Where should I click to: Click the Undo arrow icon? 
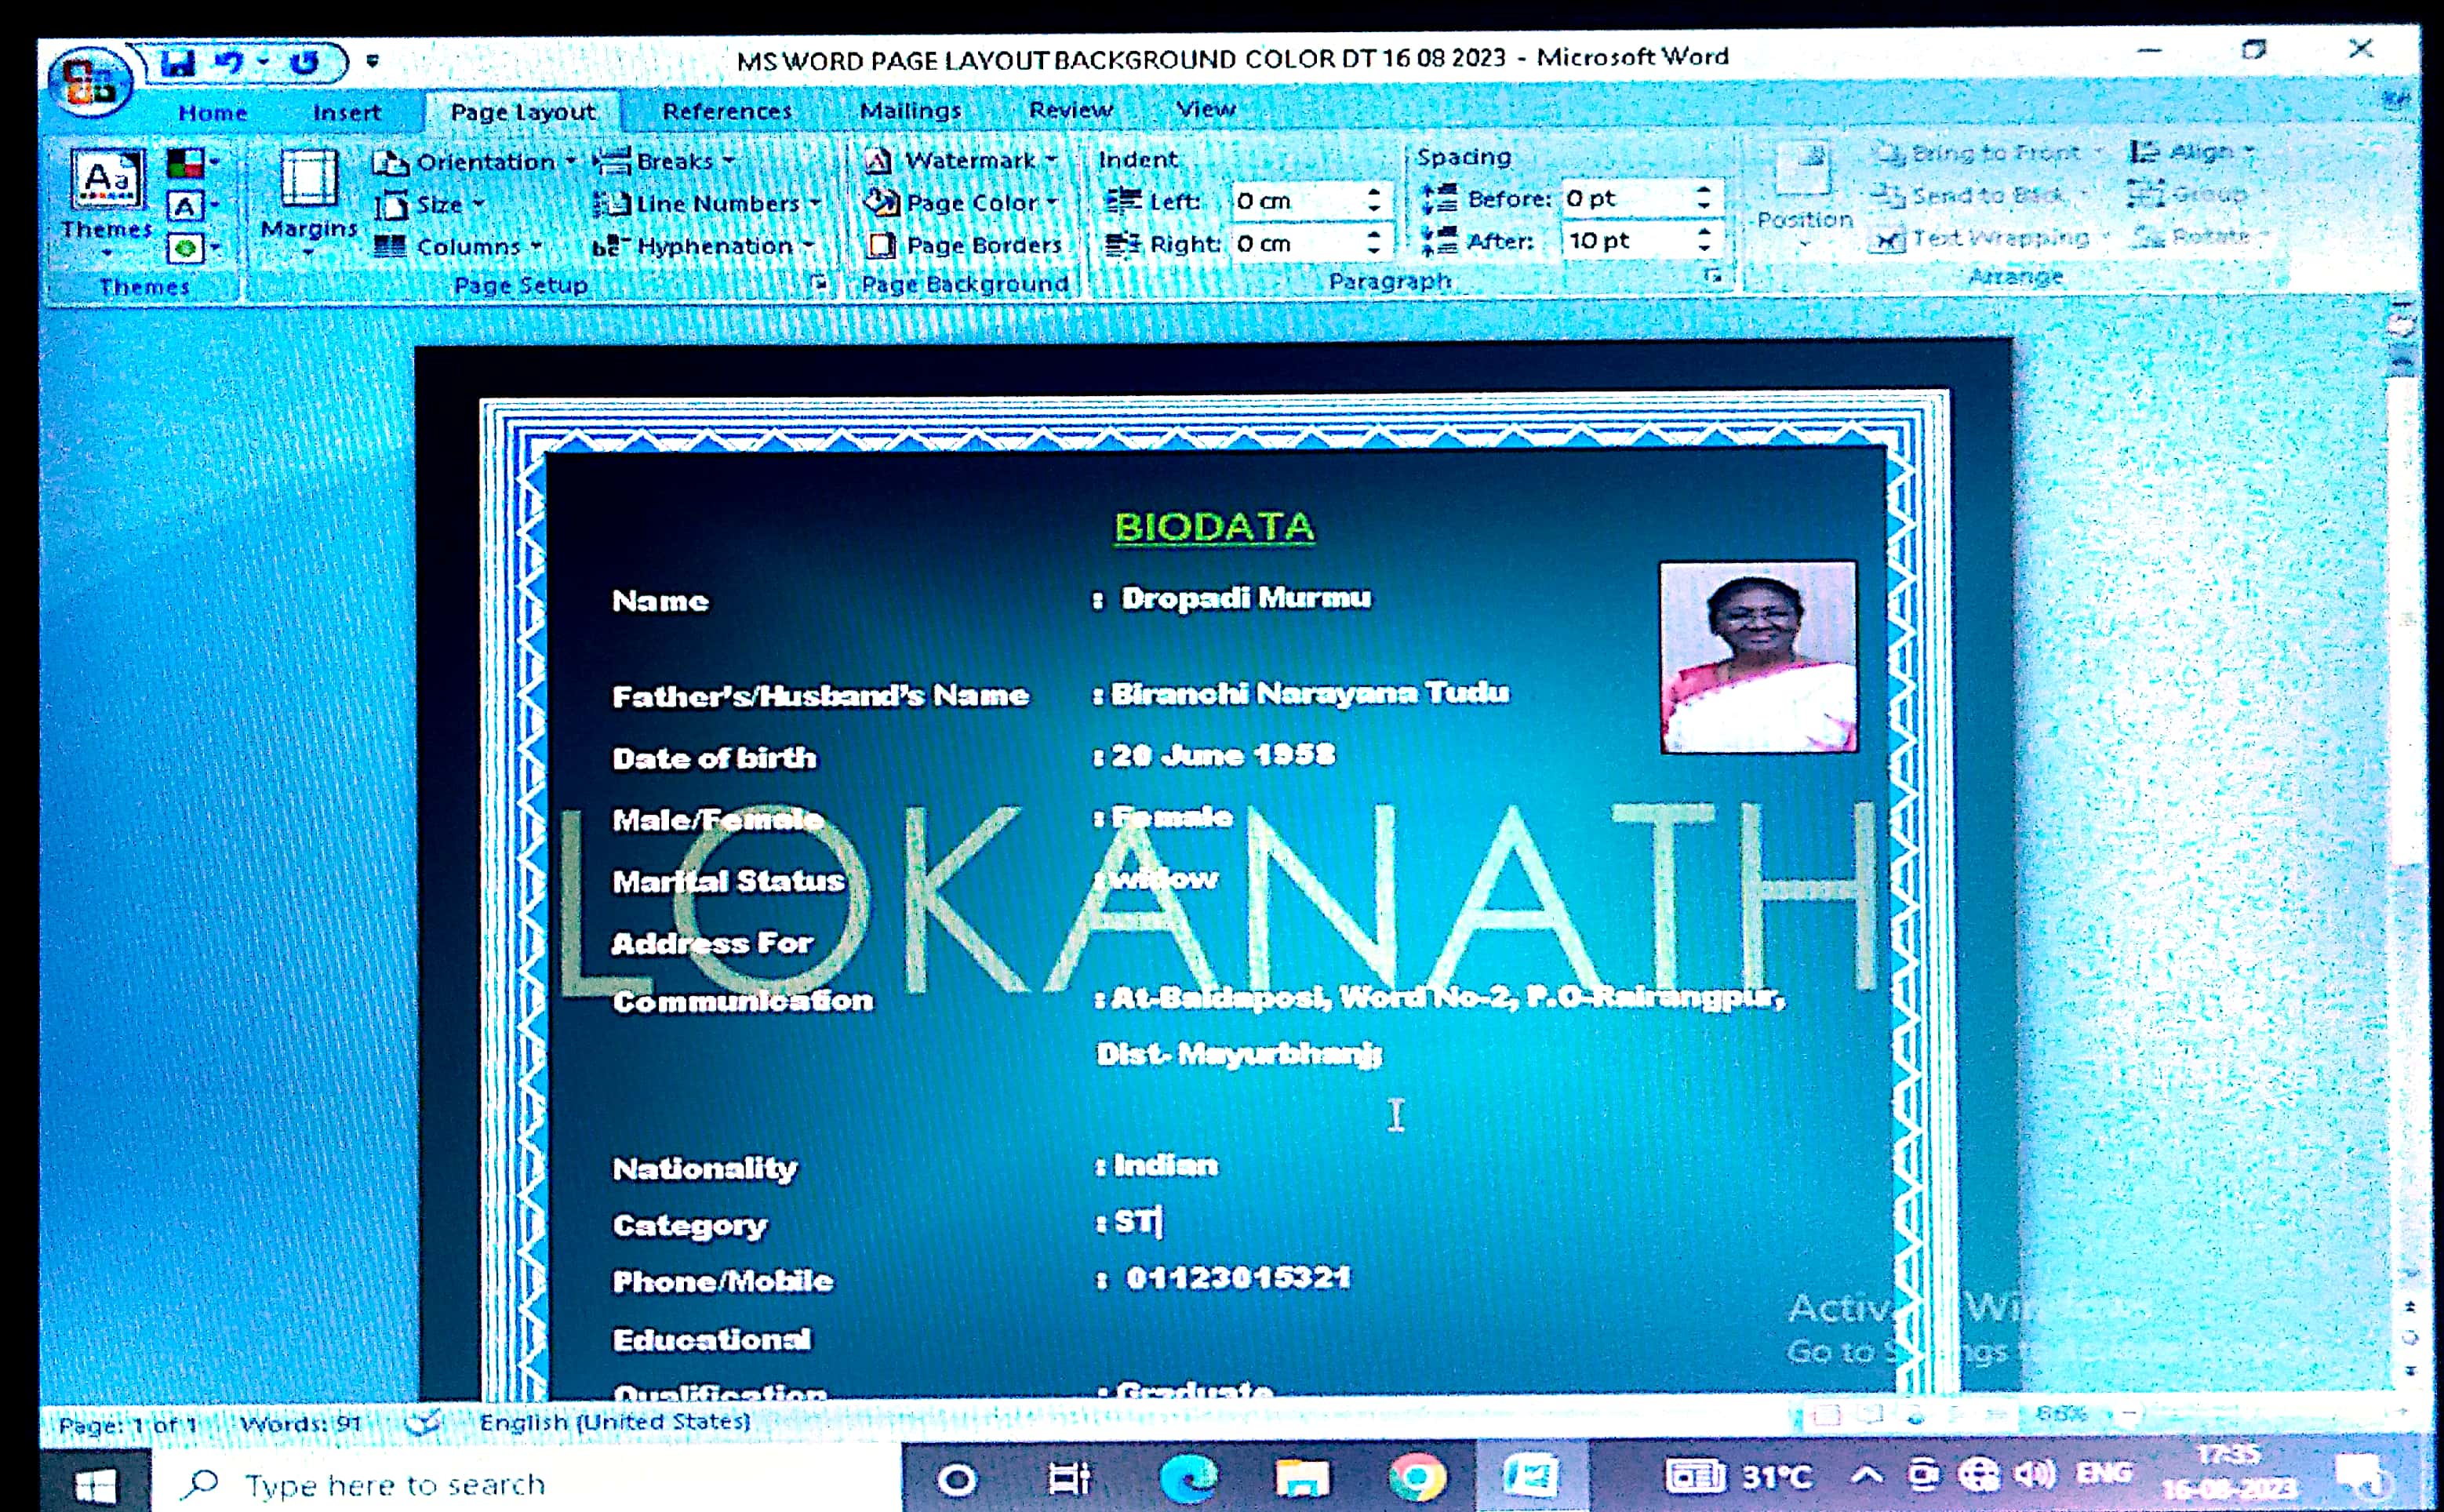pos(231,63)
